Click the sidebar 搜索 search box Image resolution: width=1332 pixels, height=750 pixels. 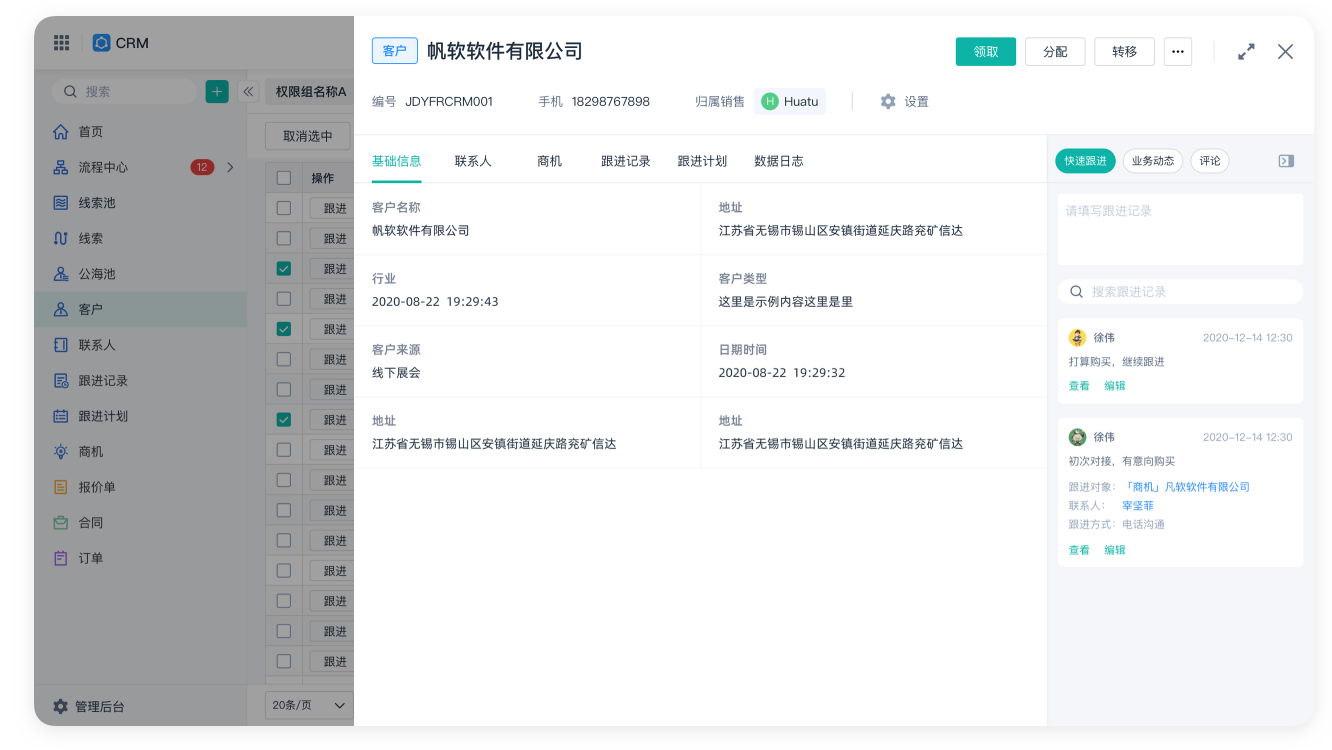pos(124,91)
